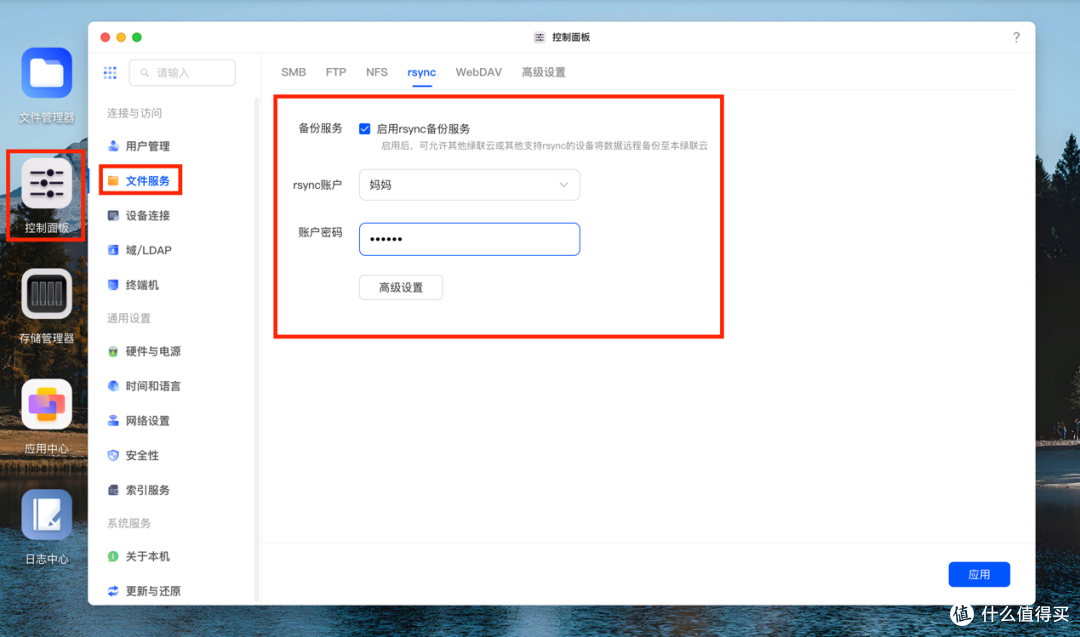The width and height of the screenshot is (1080, 637).
Task: Open the rsync账户 dropdown showing 妈妈
Action: pyautogui.click(x=469, y=185)
